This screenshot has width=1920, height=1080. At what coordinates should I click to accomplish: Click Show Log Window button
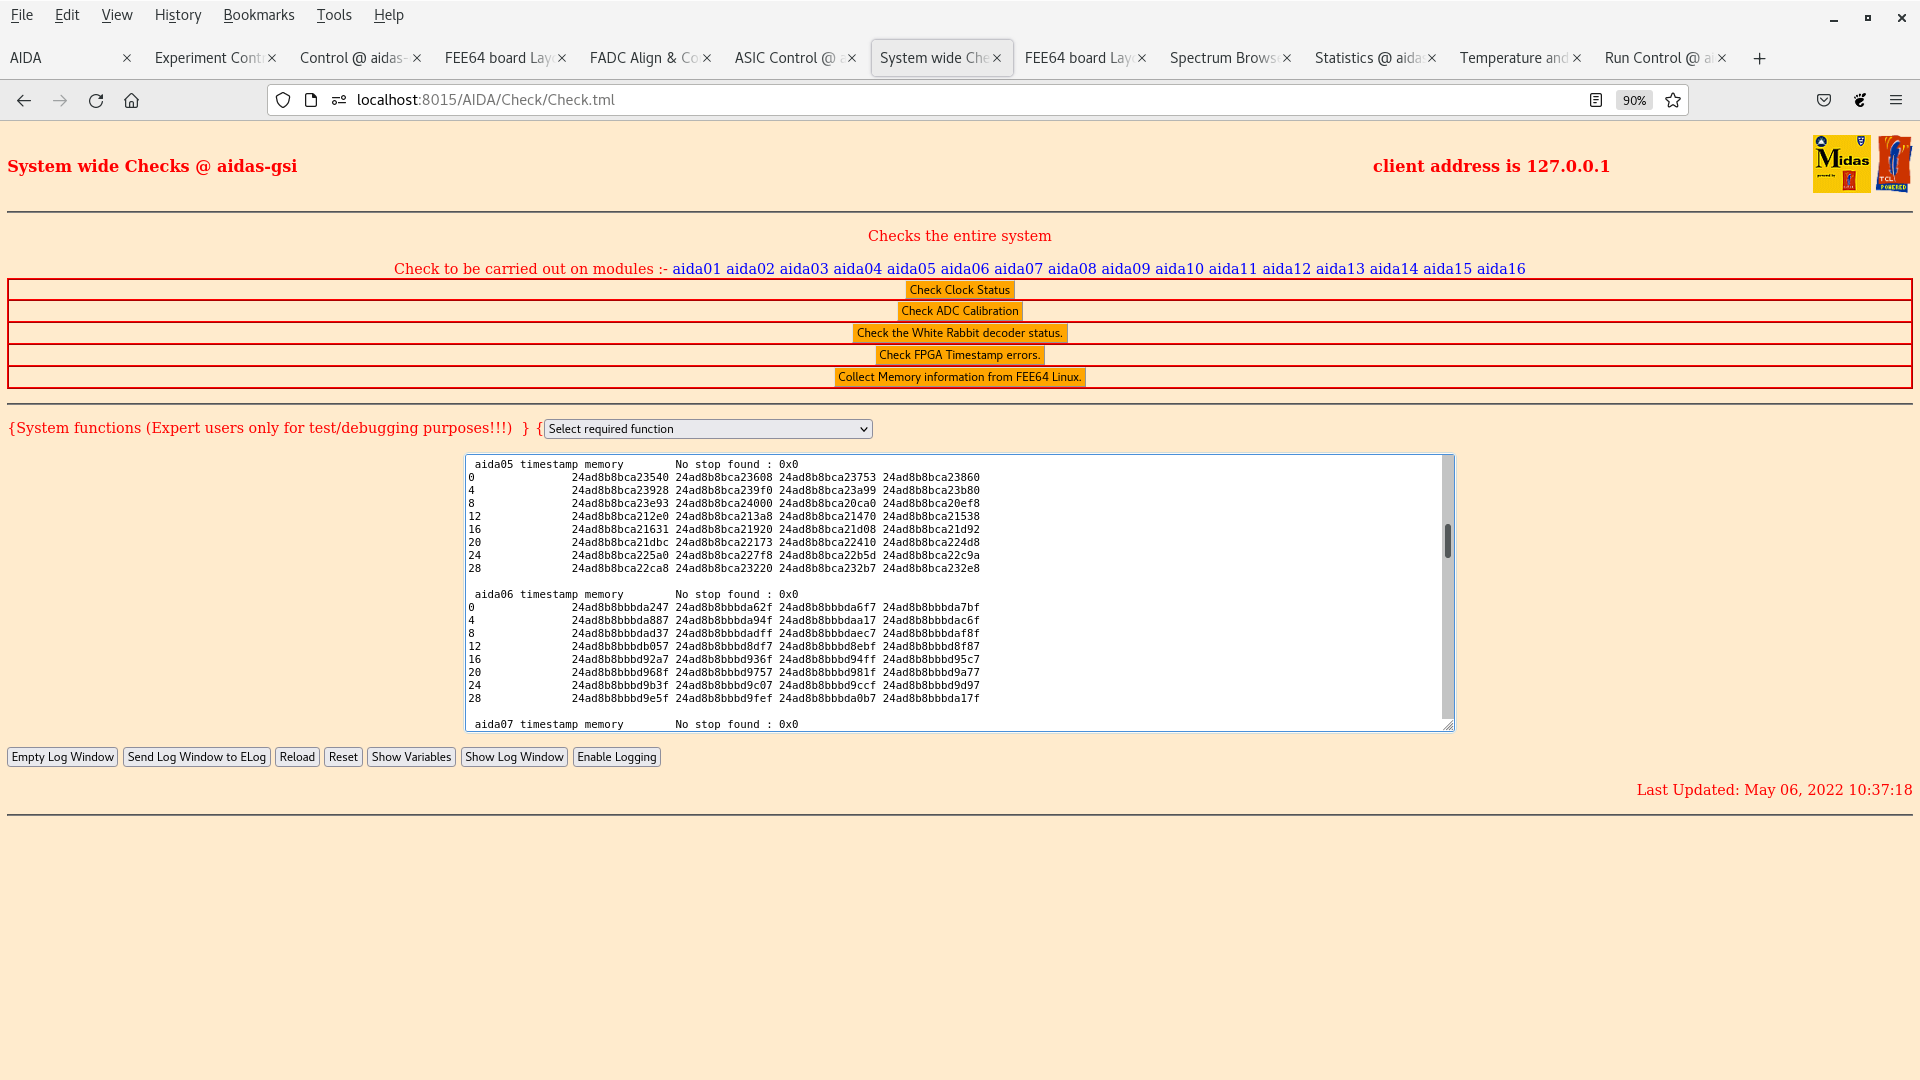(514, 757)
